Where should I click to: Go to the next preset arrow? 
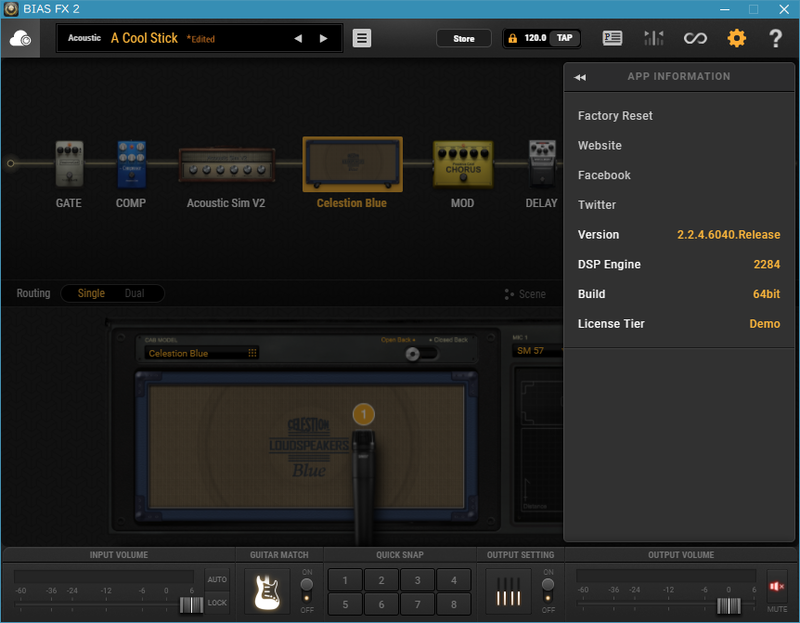pos(323,38)
